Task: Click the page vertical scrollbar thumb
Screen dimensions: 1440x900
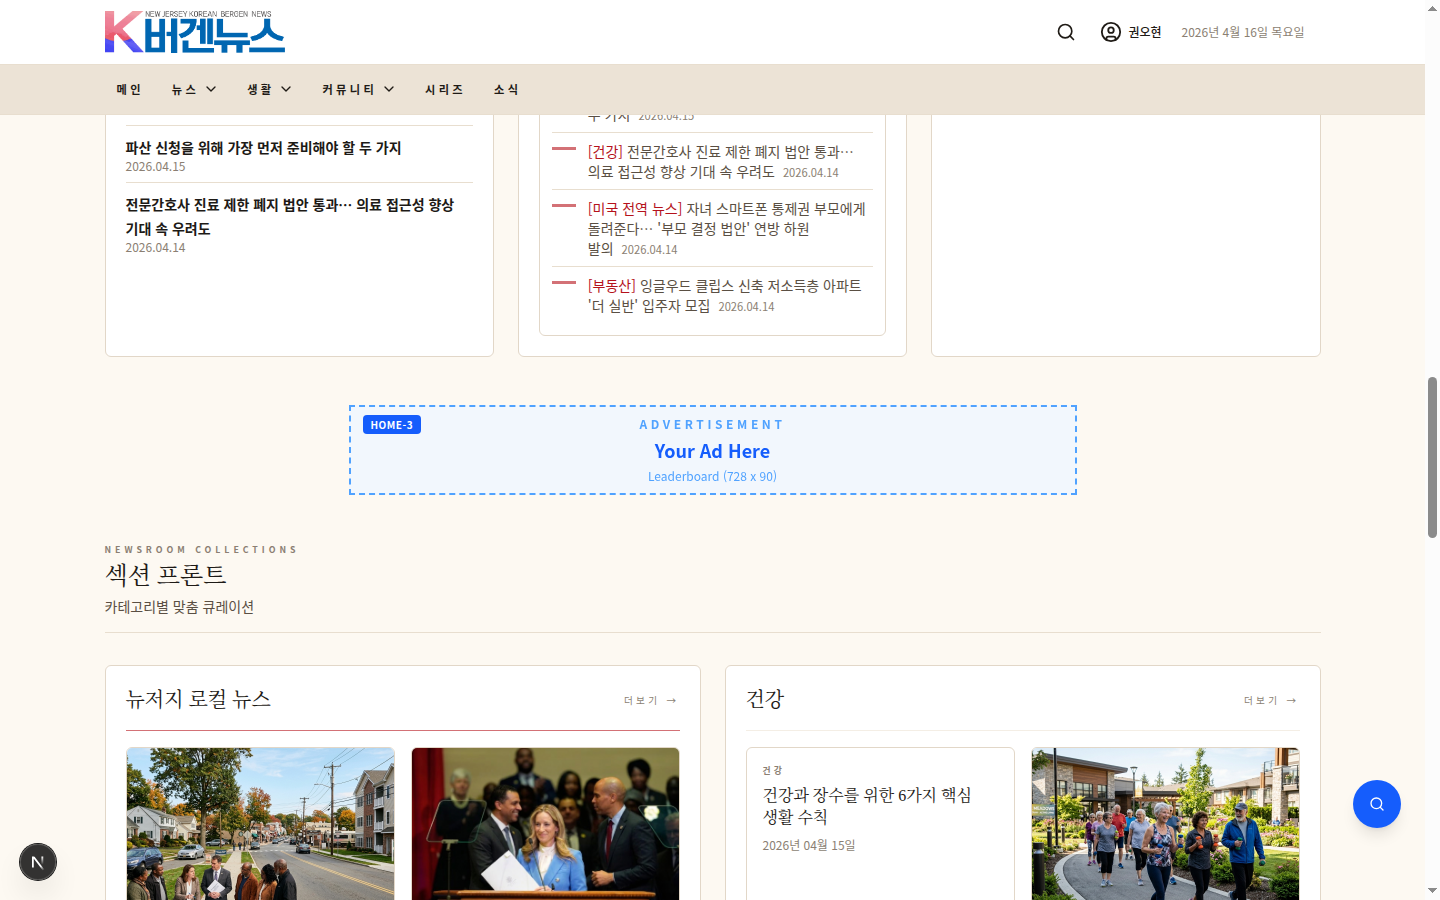Action: coord(1432,457)
